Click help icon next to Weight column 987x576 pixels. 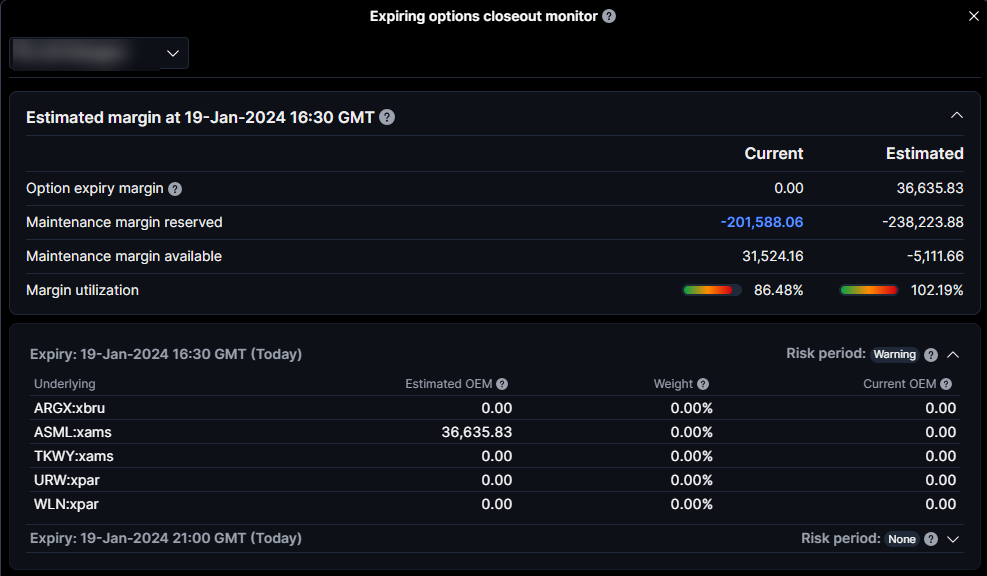[703, 384]
